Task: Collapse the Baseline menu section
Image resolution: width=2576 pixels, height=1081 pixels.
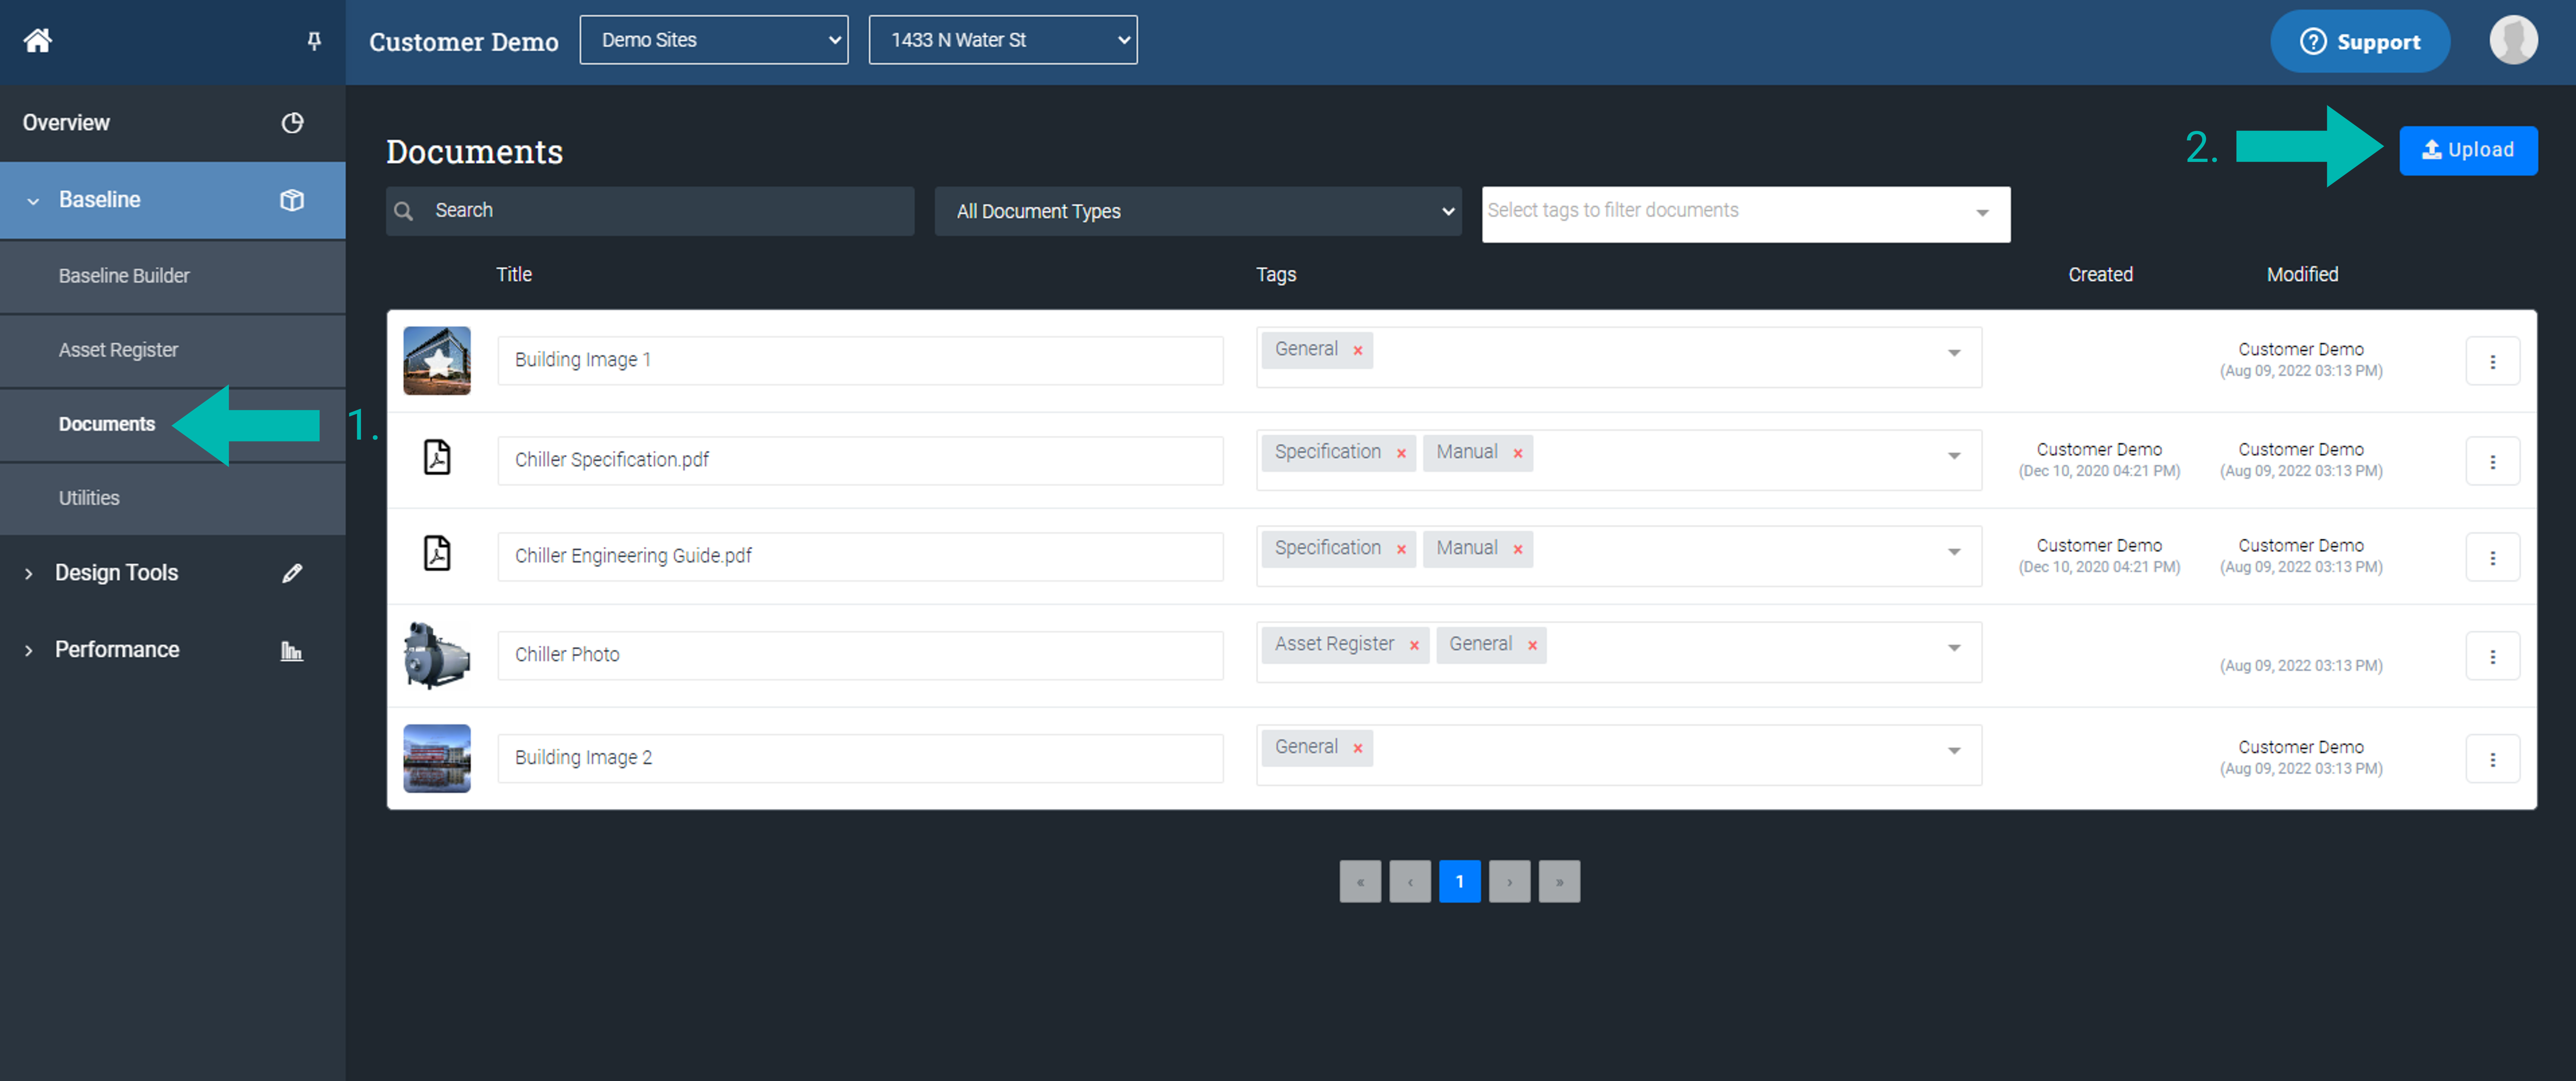Action: [33, 201]
